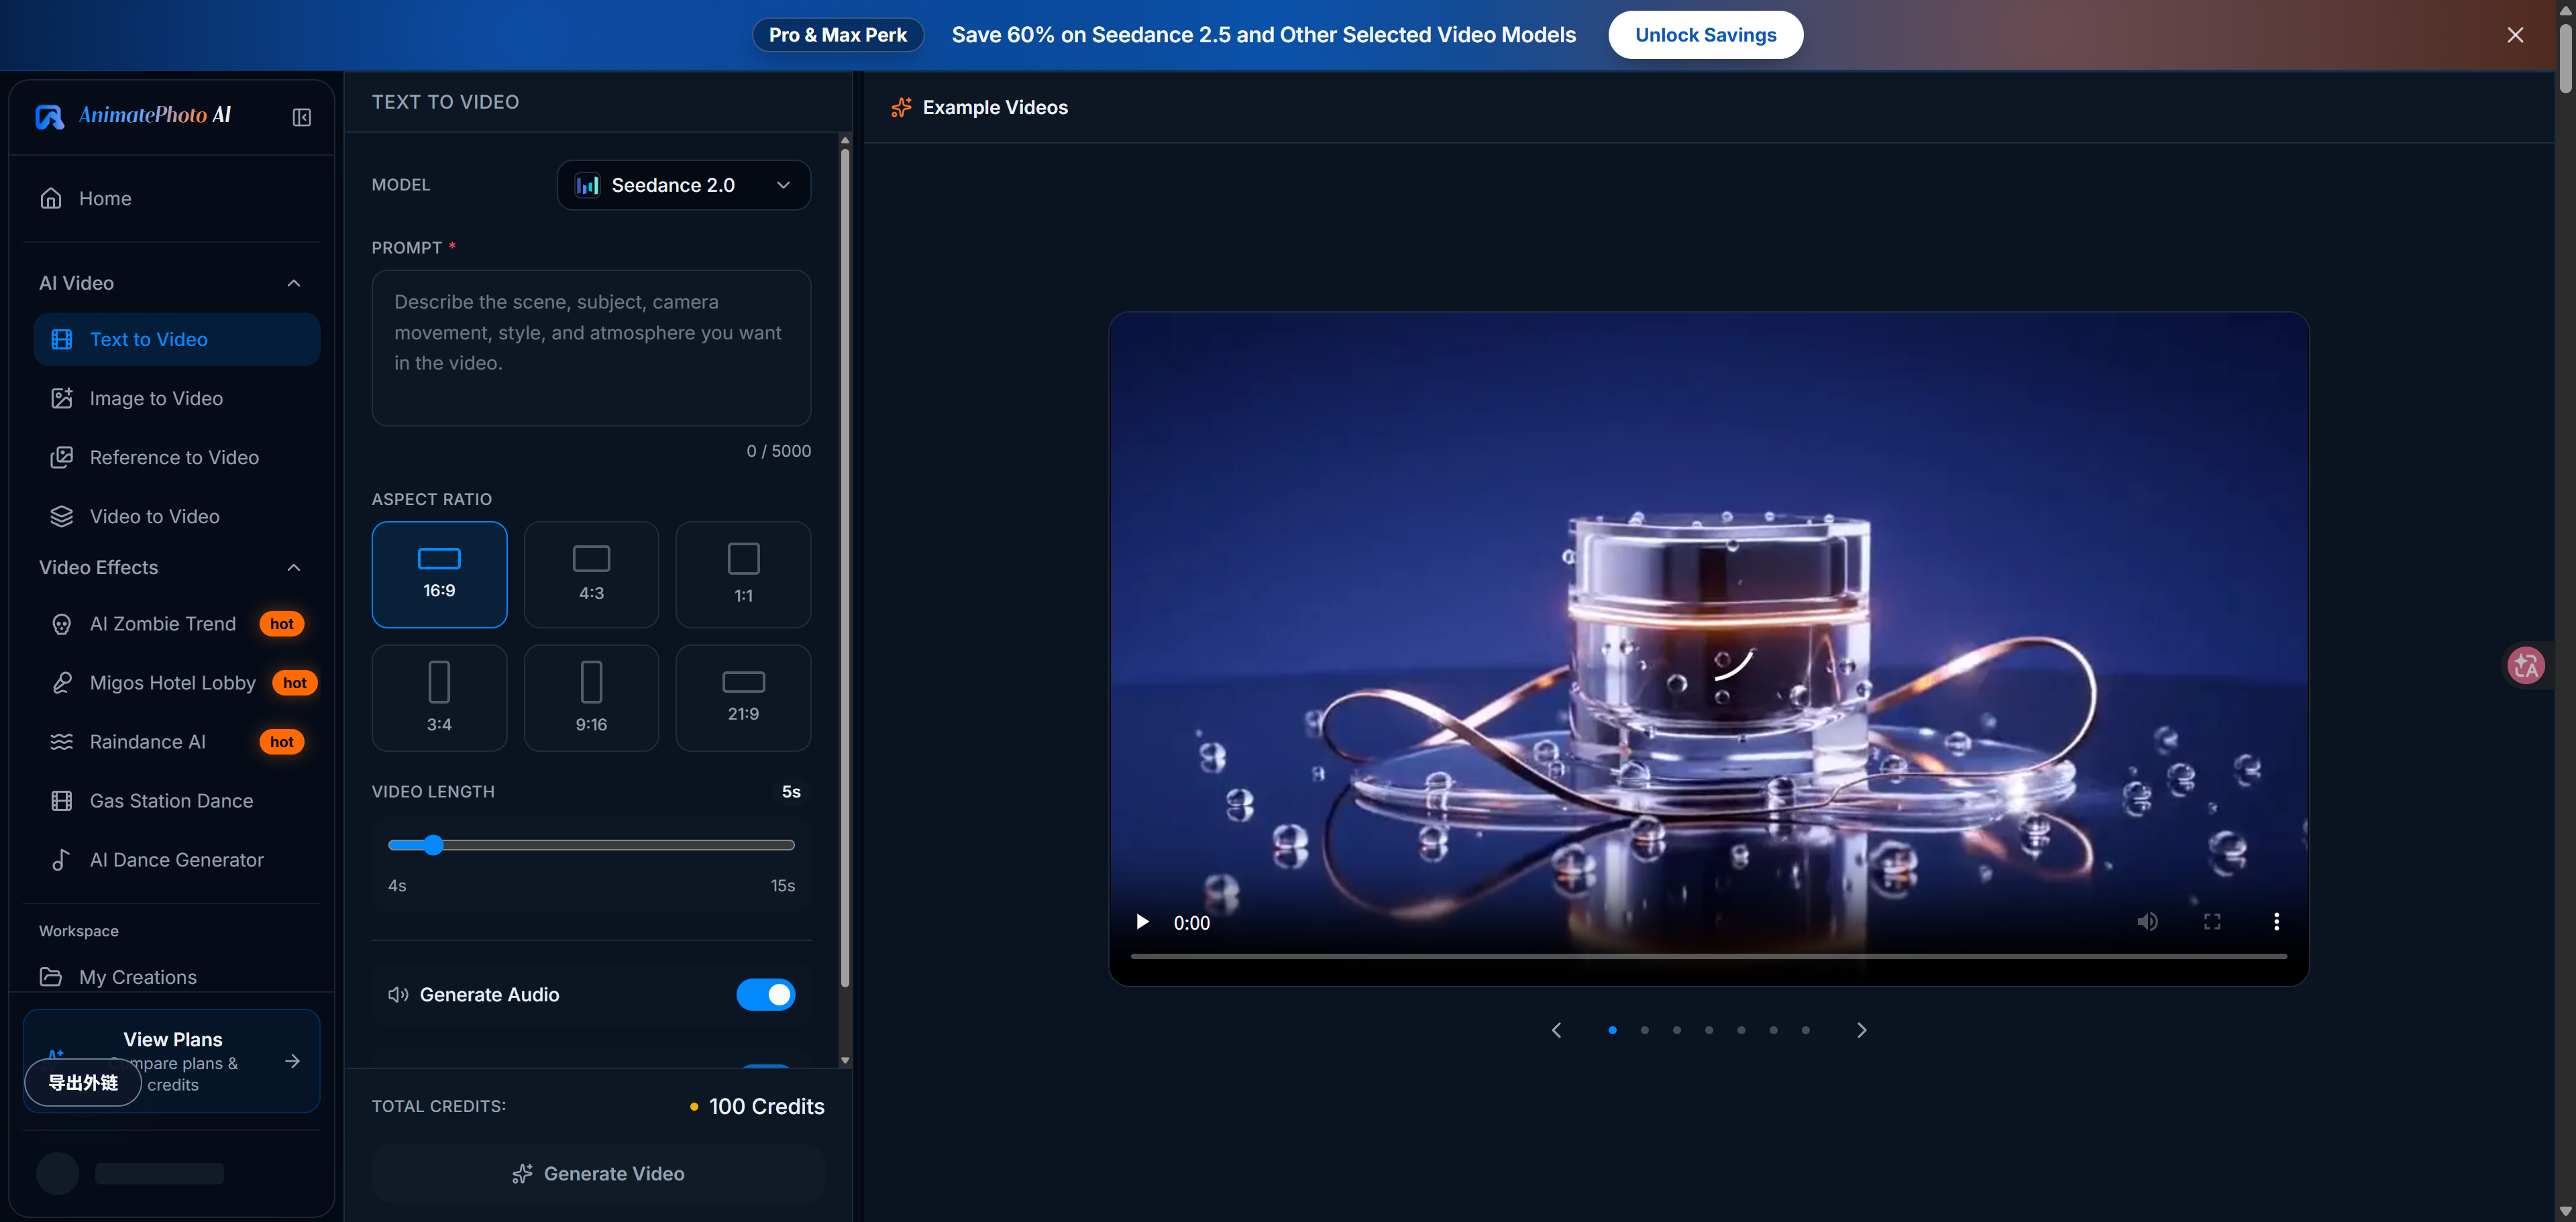The width and height of the screenshot is (2576, 1222).
Task: Select the Text to Video item
Action: (x=177, y=339)
